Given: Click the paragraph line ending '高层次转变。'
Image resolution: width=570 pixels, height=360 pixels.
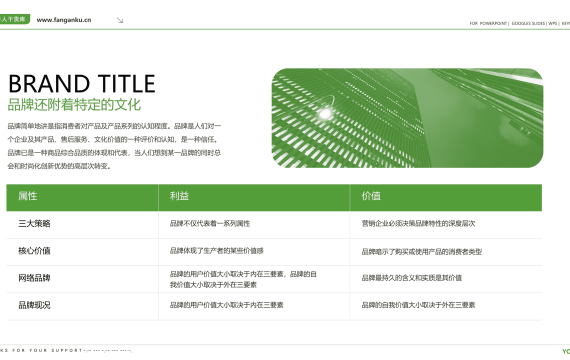Looking at the screenshot, I should pyautogui.click(x=59, y=166).
